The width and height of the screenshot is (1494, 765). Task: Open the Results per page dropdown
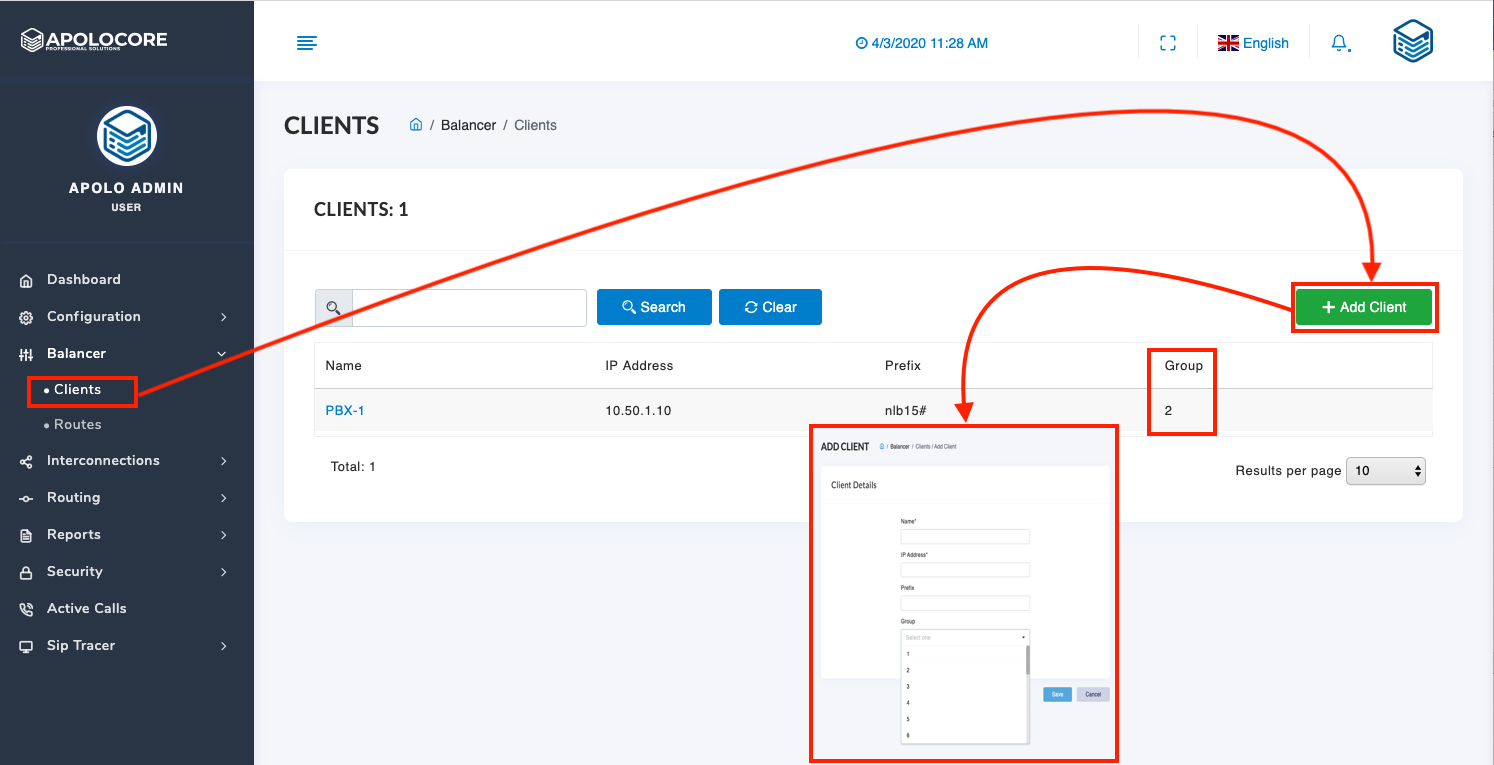coord(1385,470)
